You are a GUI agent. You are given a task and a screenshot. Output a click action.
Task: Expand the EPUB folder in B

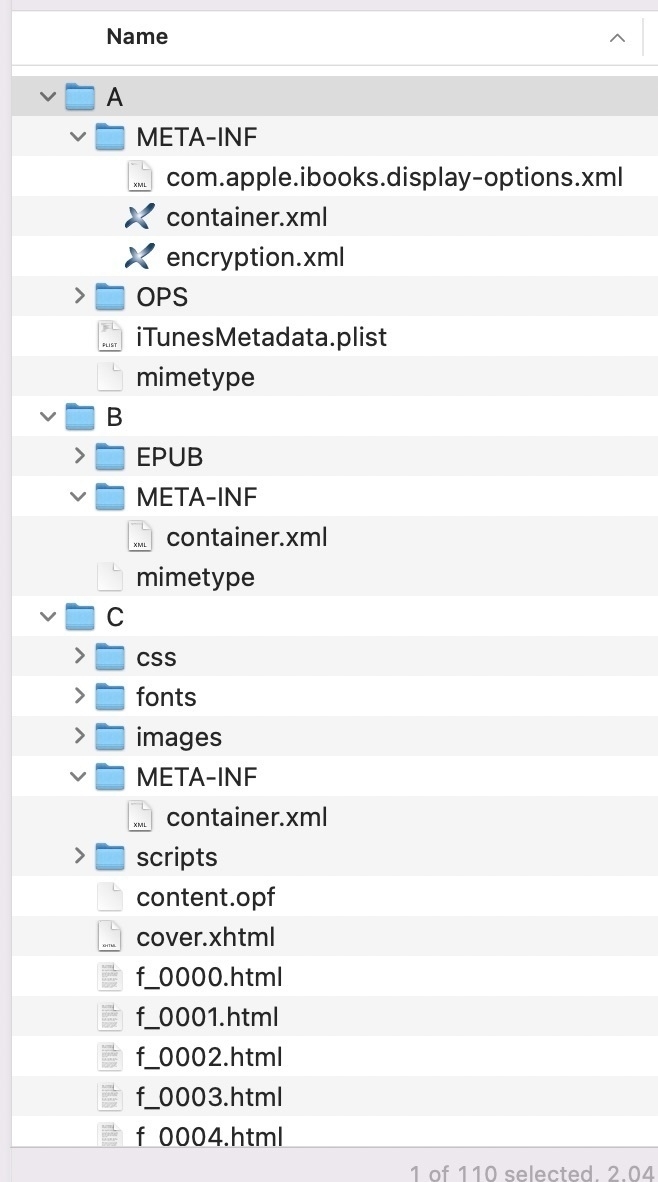[x=79, y=456]
